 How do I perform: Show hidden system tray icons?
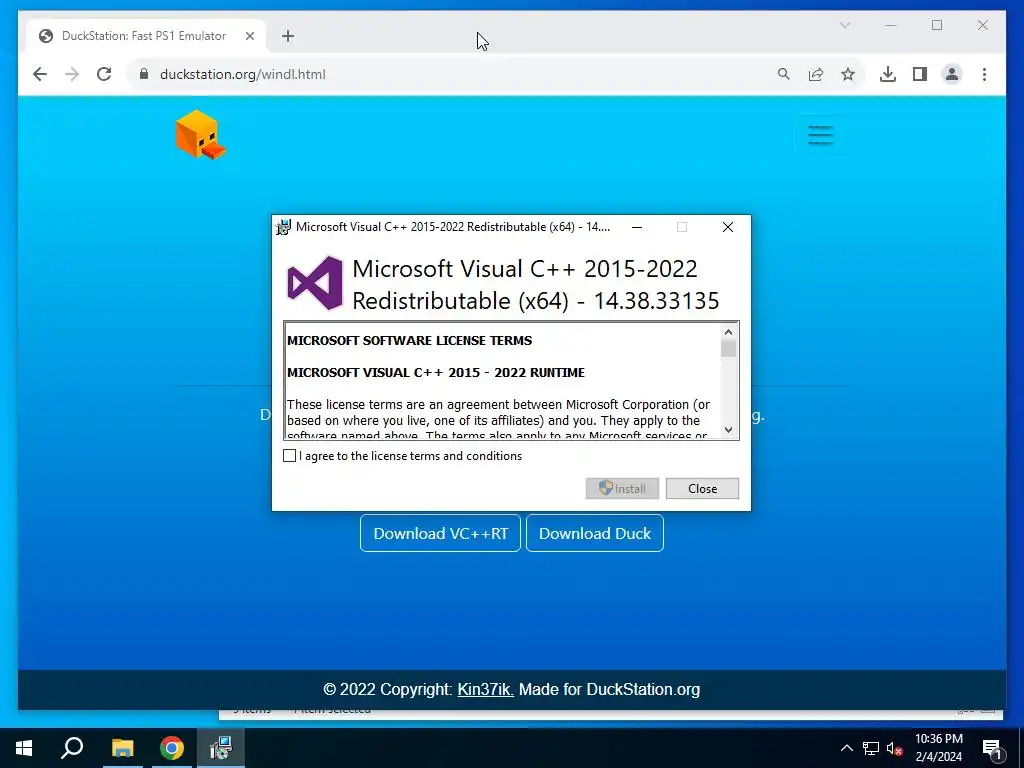point(846,748)
